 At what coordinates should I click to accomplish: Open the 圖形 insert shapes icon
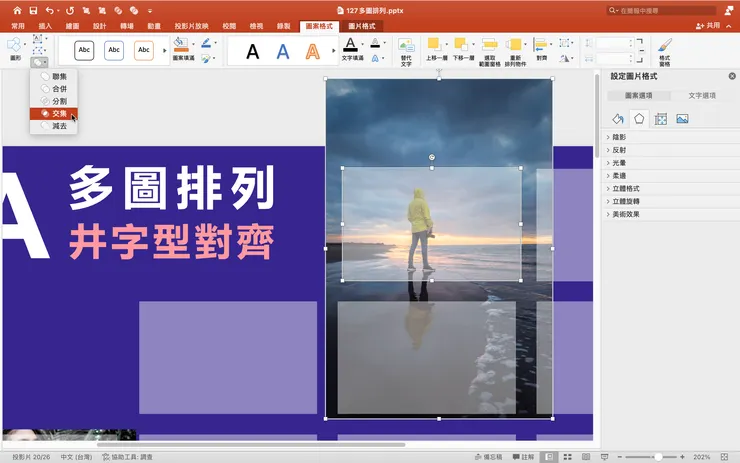point(15,45)
